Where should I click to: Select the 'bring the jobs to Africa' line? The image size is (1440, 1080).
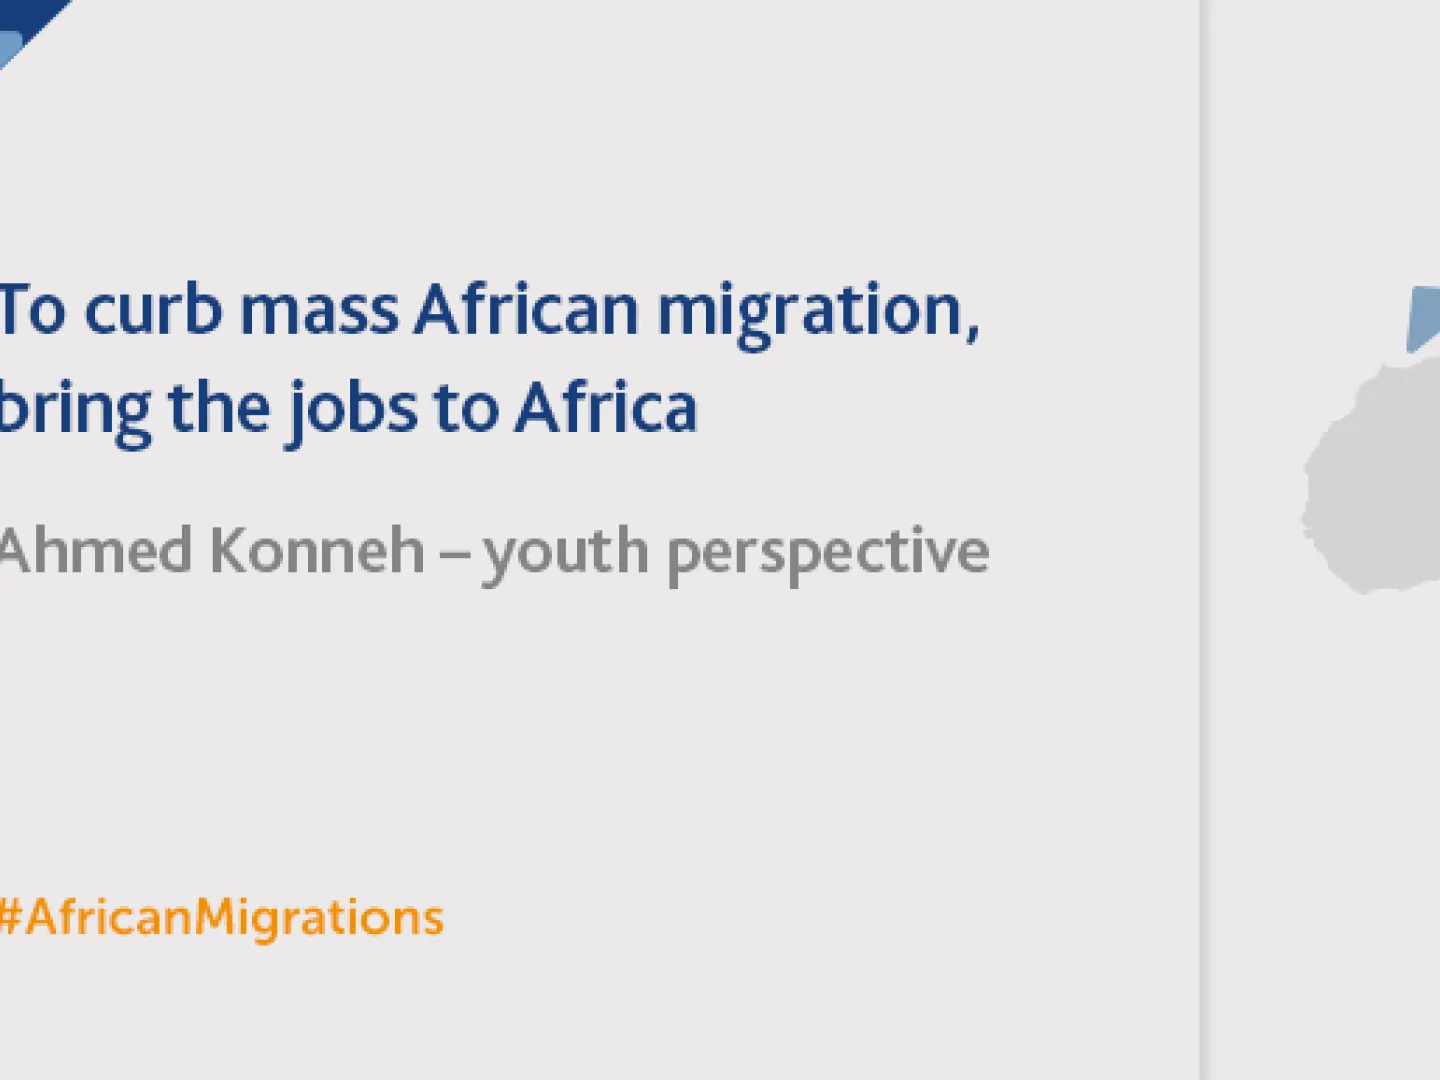[x=347, y=408]
